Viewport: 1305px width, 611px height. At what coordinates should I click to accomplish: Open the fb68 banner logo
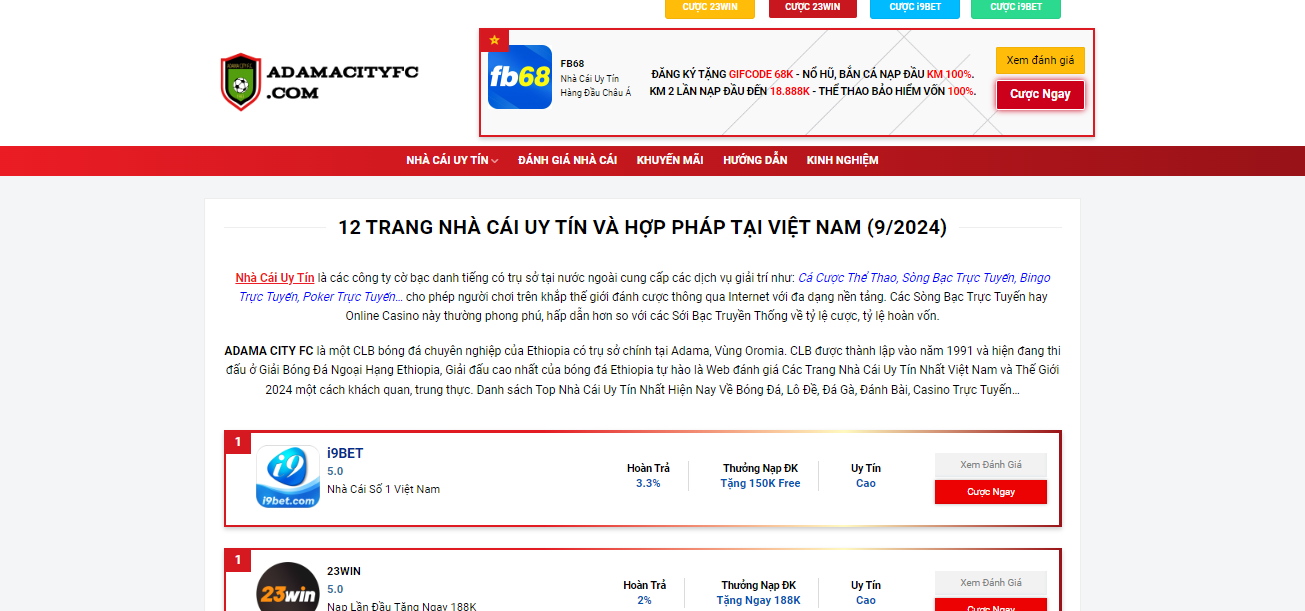pyautogui.click(x=520, y=77)
